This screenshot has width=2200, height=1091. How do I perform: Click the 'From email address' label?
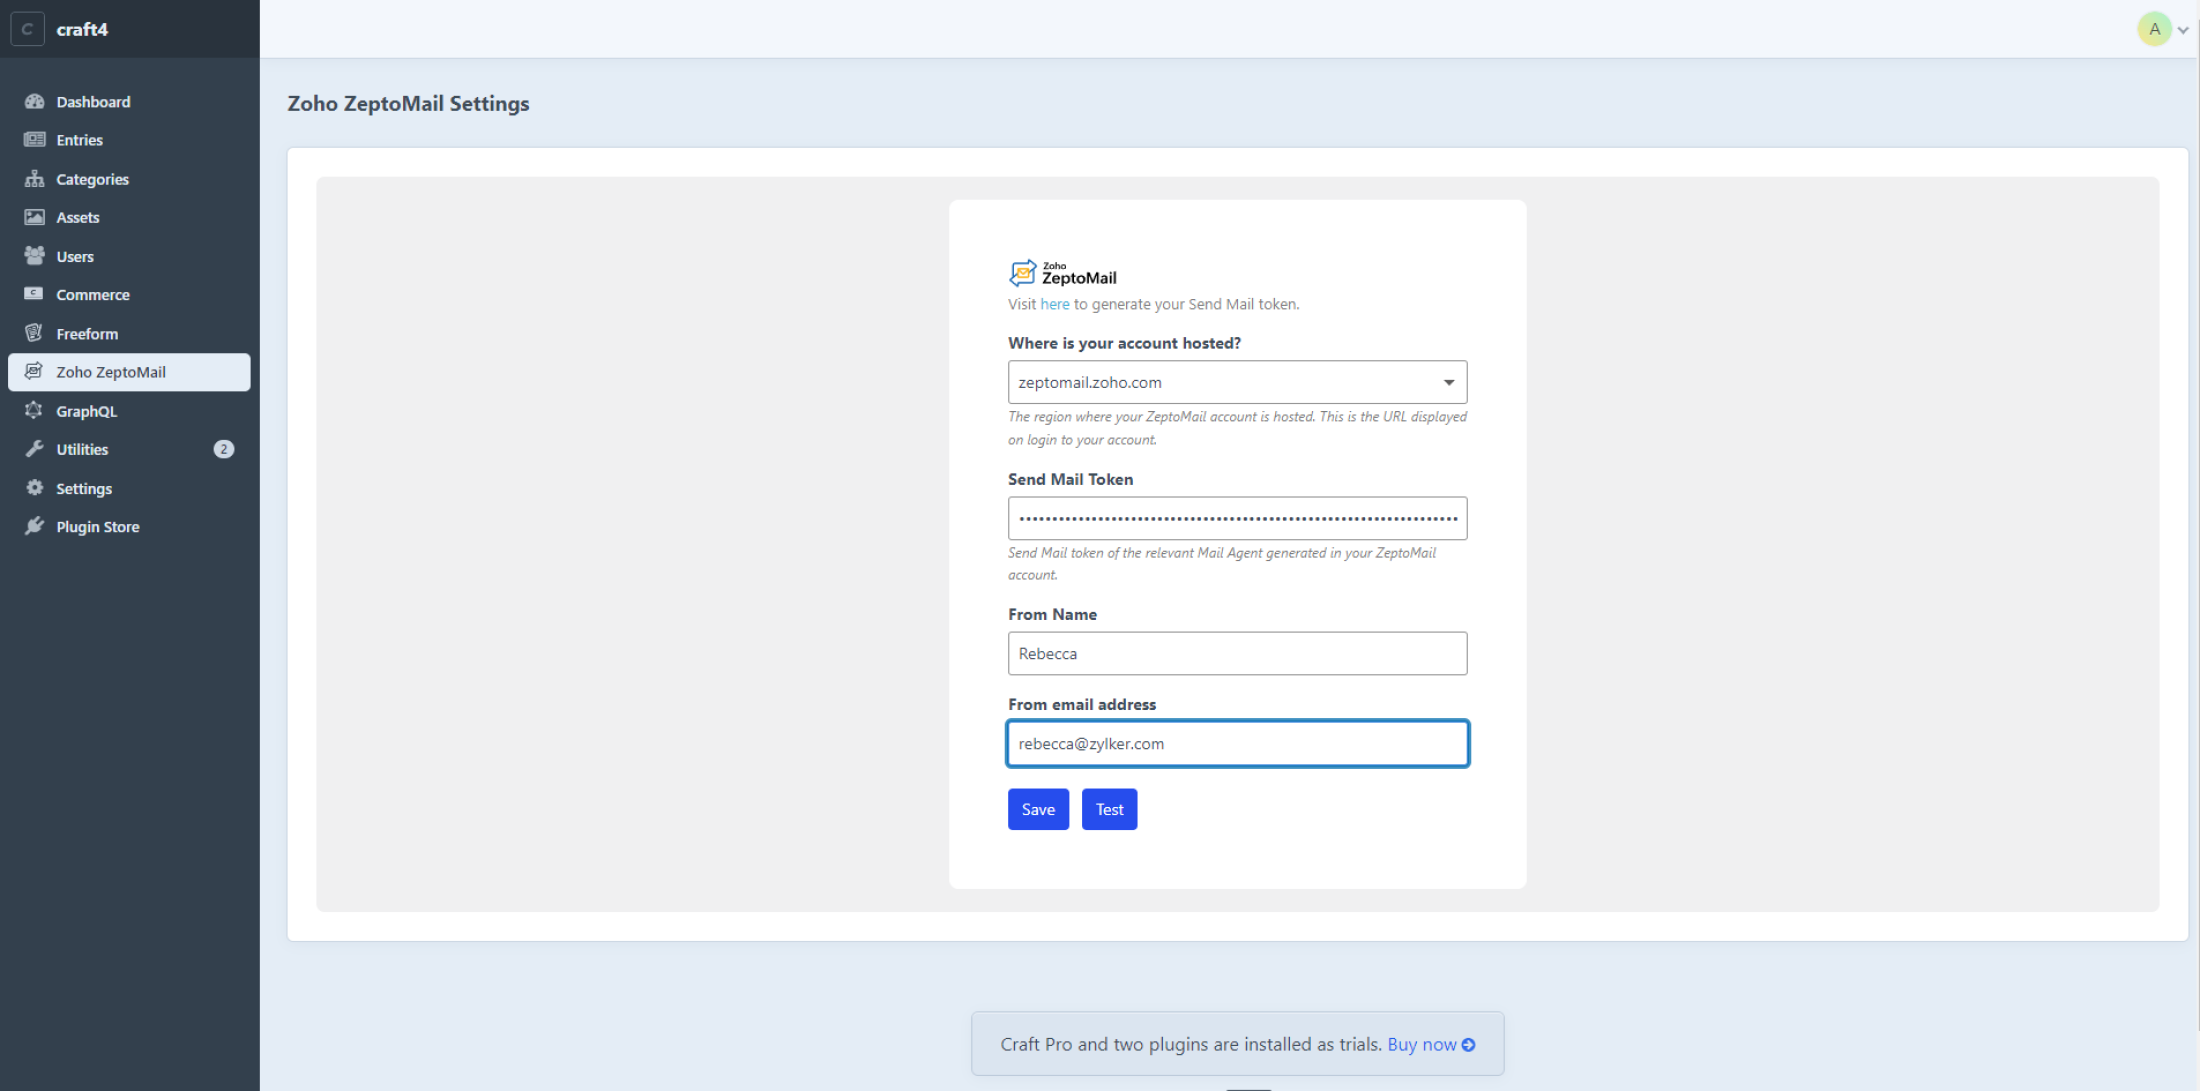[x=1082, y=704]
